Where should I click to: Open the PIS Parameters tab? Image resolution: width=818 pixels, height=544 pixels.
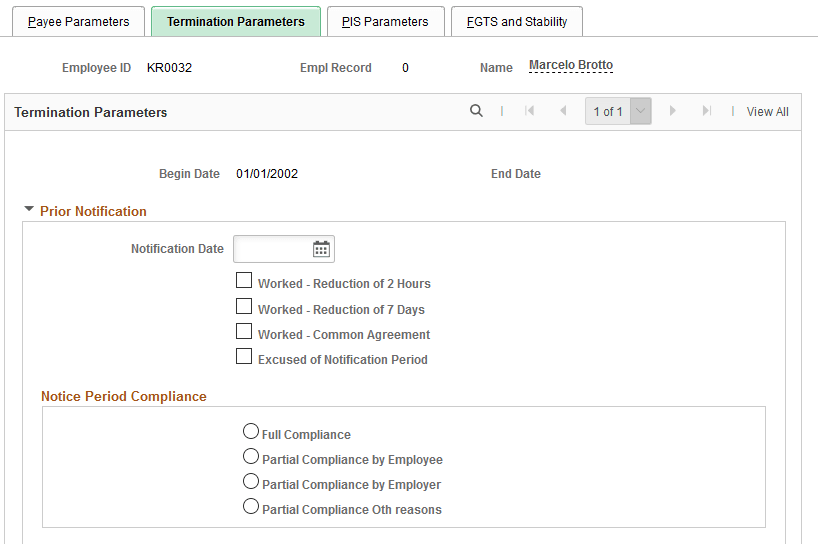(386, 21)
